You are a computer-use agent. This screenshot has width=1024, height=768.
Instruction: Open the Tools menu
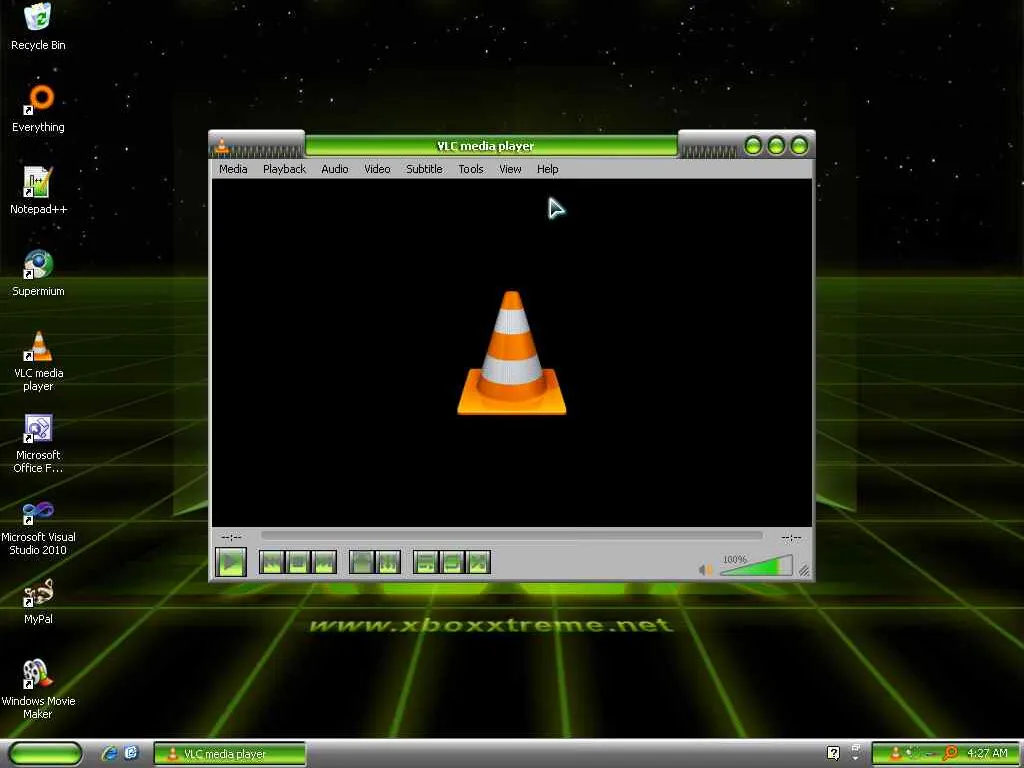click(x=471, y=169)
